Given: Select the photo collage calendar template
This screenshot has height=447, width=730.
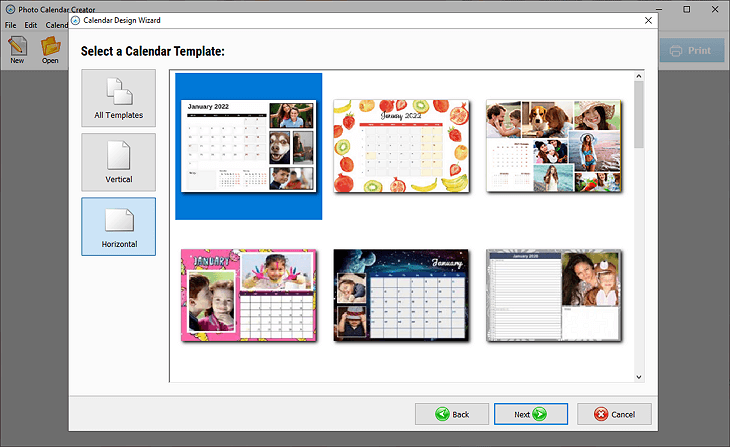Looking at the screenshot, I should (553, 146).
